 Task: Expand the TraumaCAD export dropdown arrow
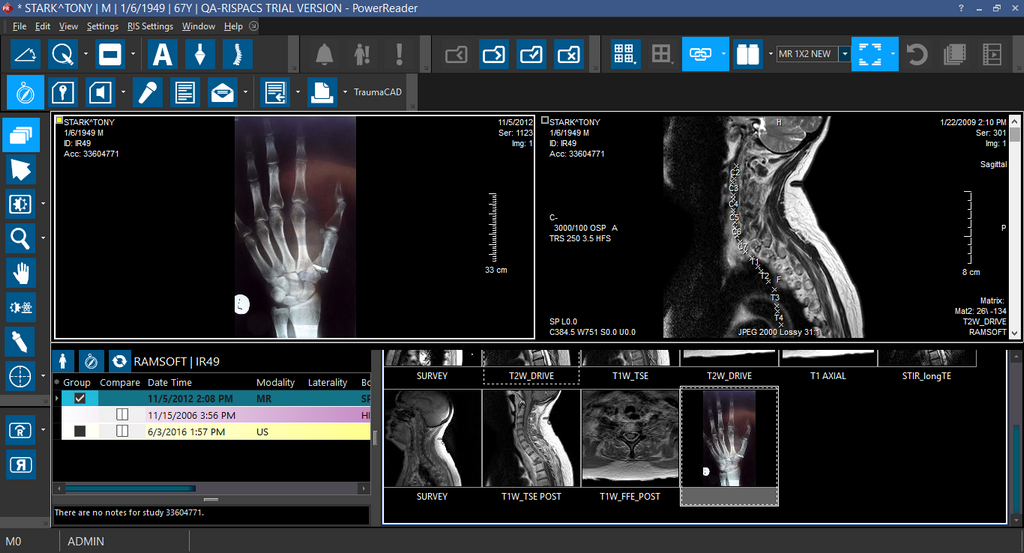point(345,93)
